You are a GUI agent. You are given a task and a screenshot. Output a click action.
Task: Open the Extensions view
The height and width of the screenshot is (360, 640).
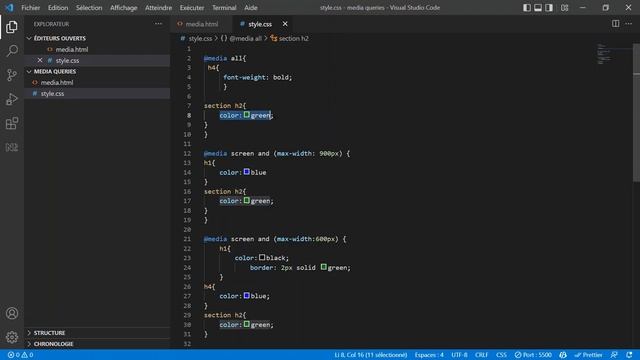click(x=12, y=123)
